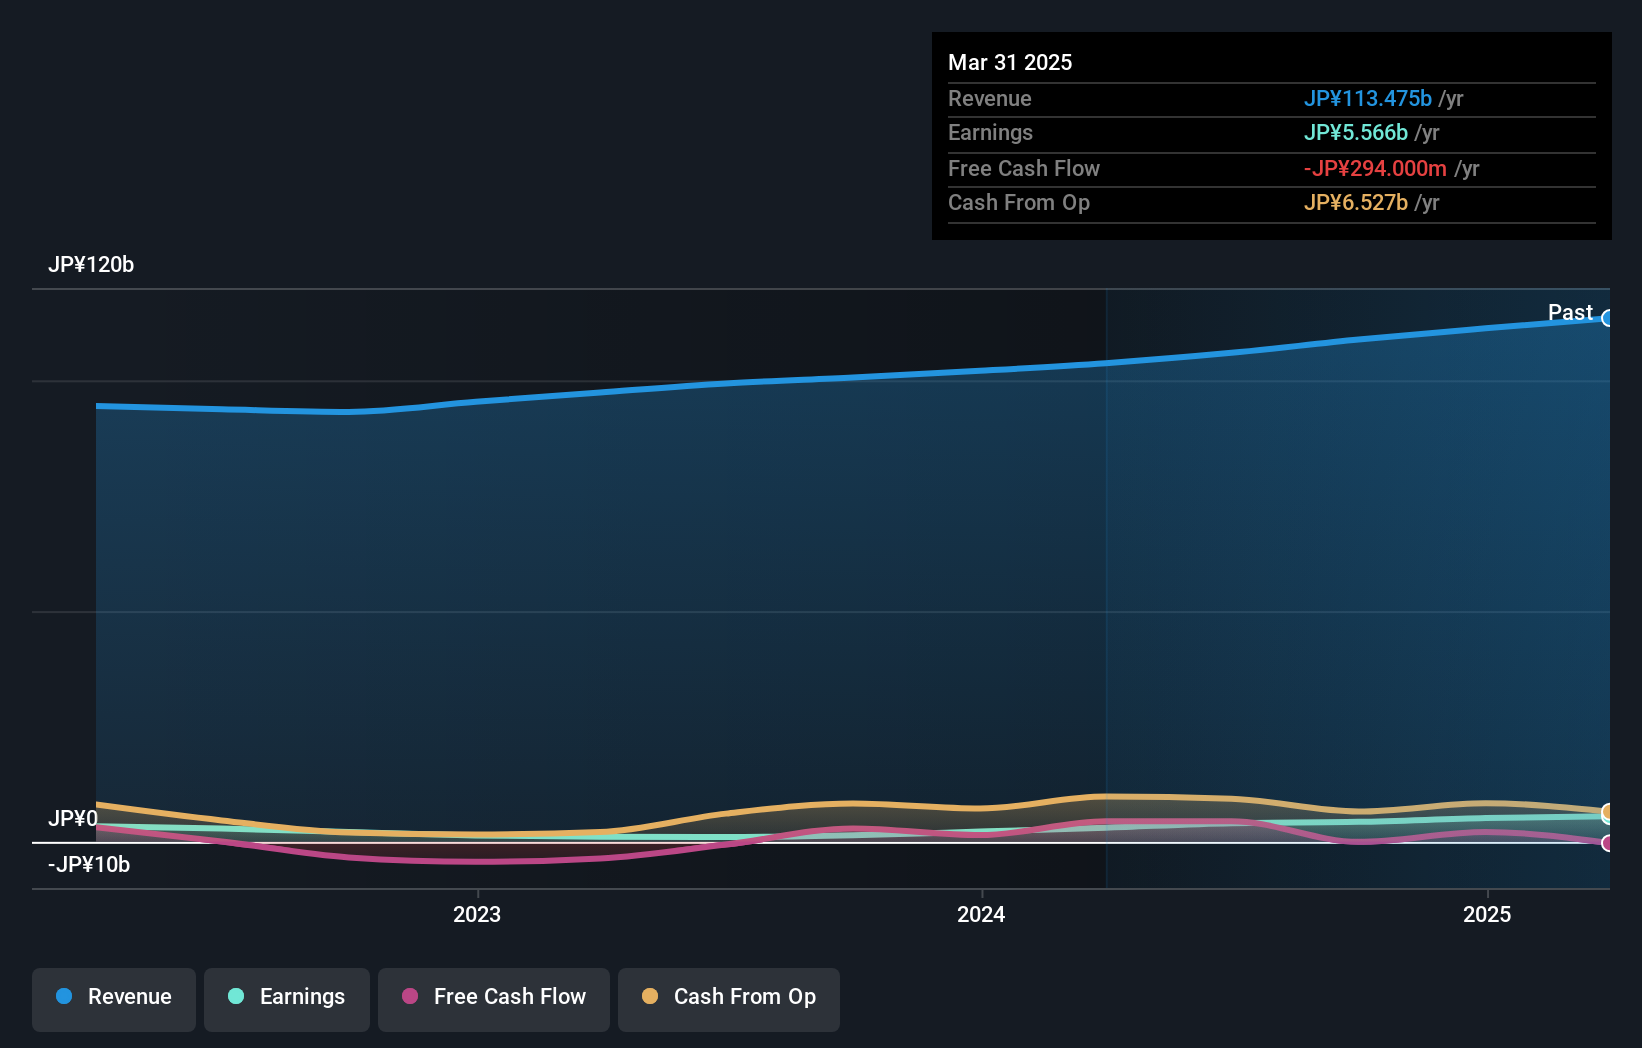Click the Cash From Op tooltip label
This screenshot has width=1642, height=1048.
tap(1018, 202)
